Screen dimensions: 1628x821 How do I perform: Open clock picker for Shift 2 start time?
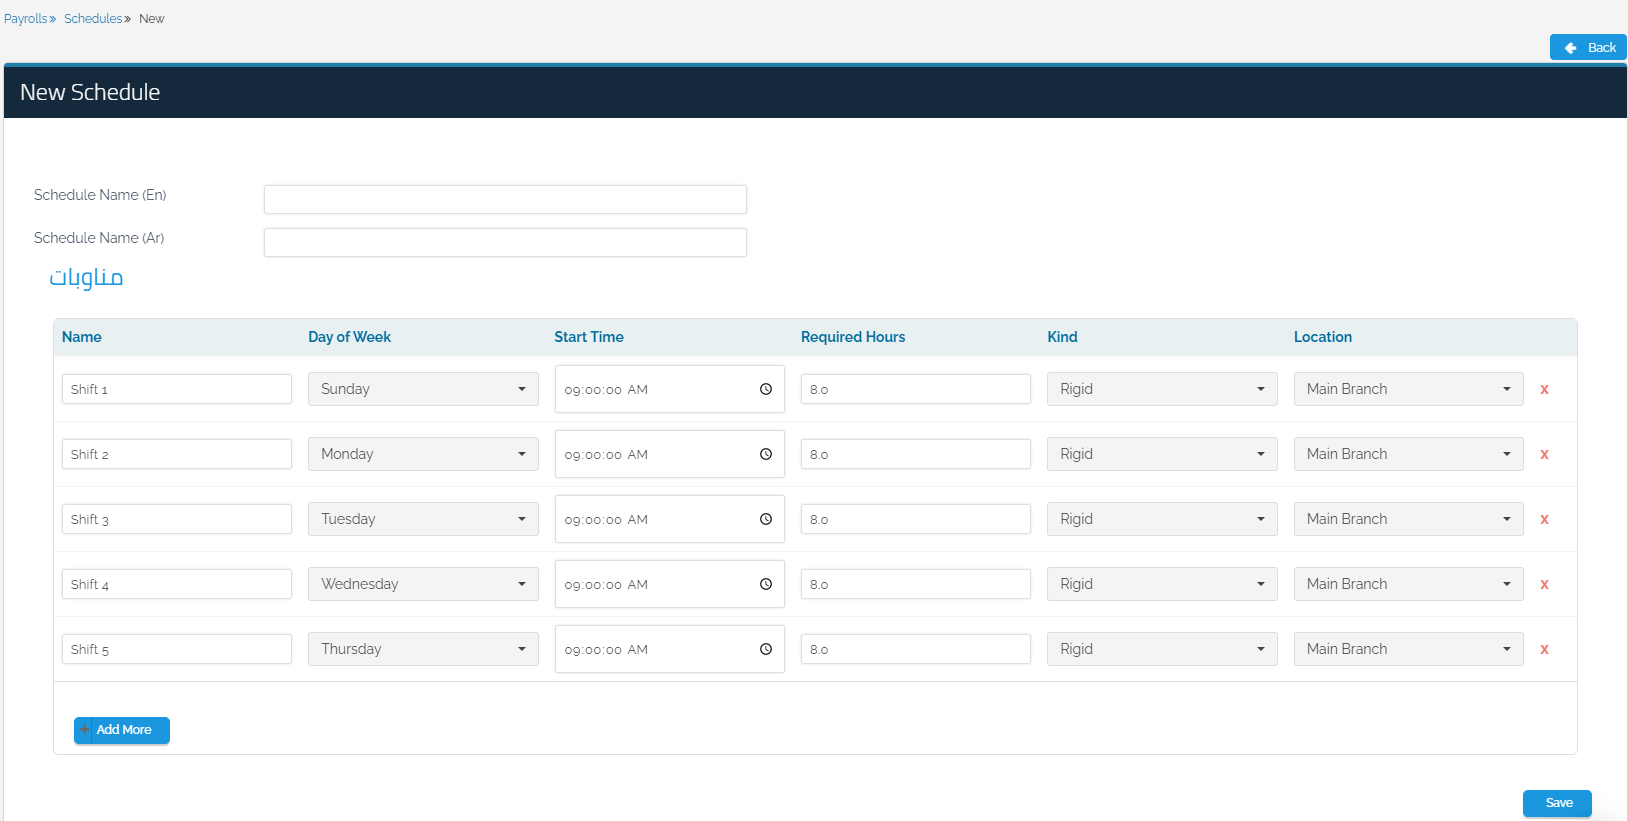[x=766, y=454]
